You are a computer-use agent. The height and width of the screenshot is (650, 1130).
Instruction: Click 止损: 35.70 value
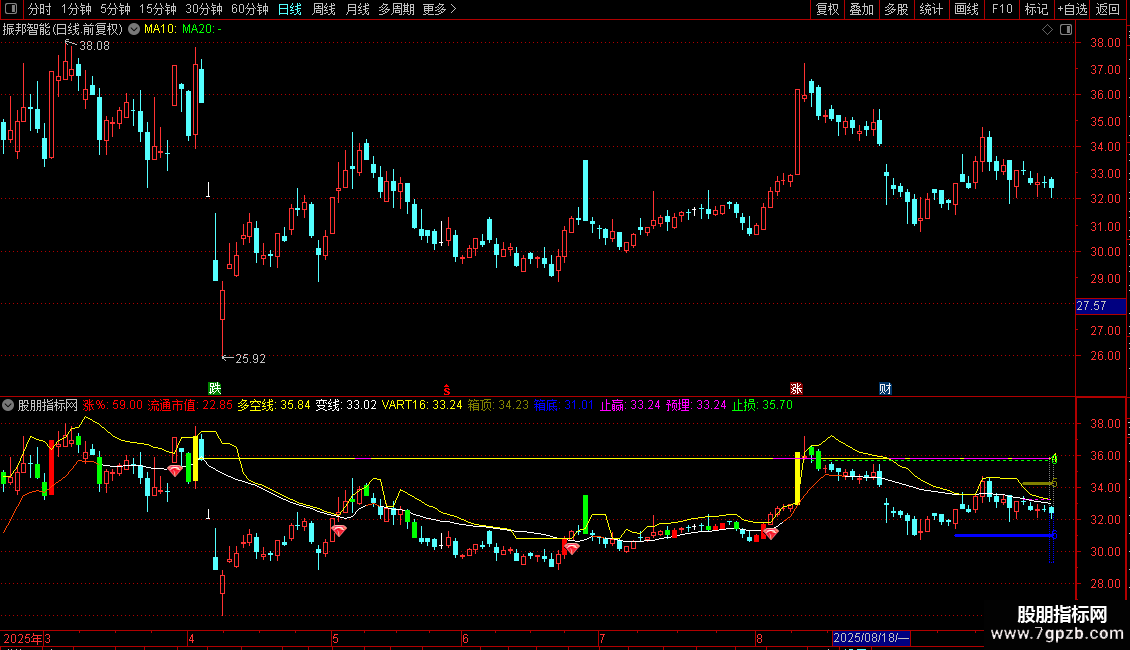click(762, 406)
